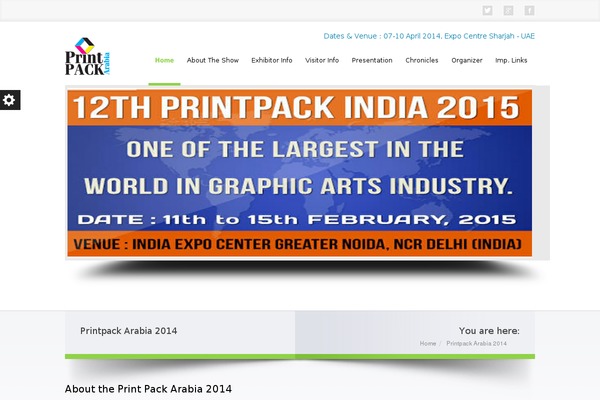
Task: Open Chronicles menu item
Action: point(422,60)
